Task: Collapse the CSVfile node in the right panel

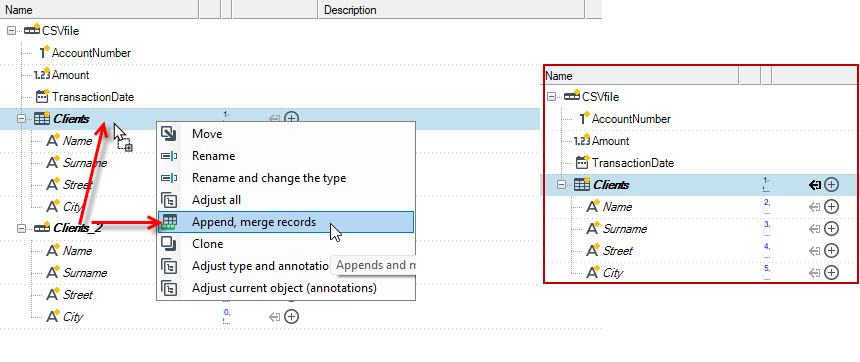Action: pos(551,97)
